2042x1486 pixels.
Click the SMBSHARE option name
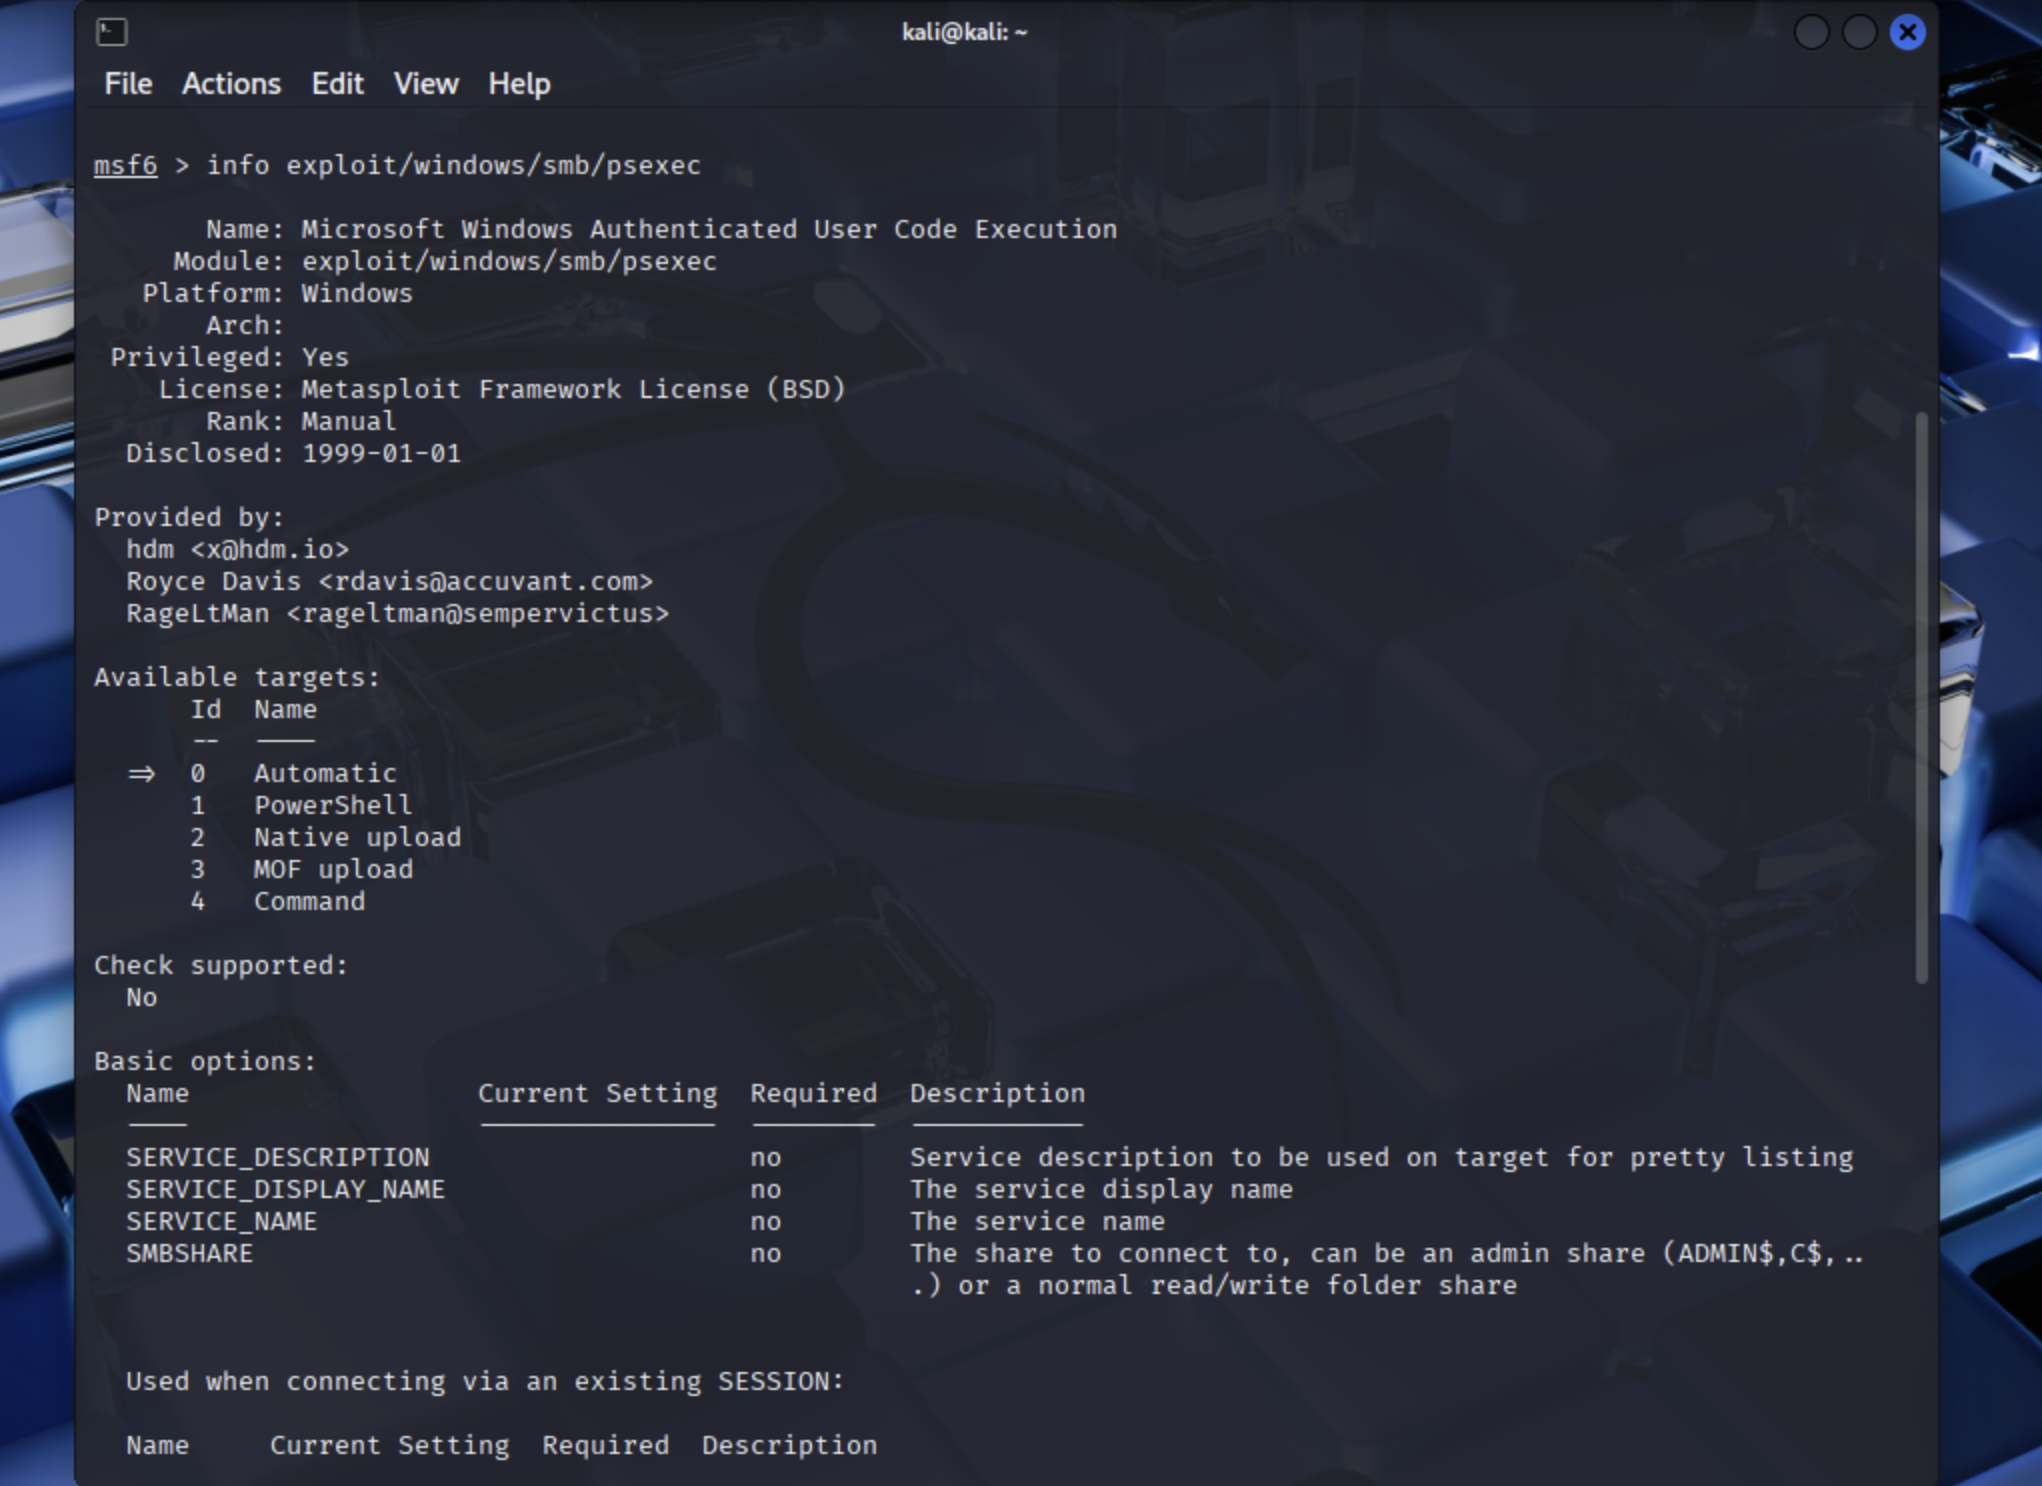[189, 1253]
